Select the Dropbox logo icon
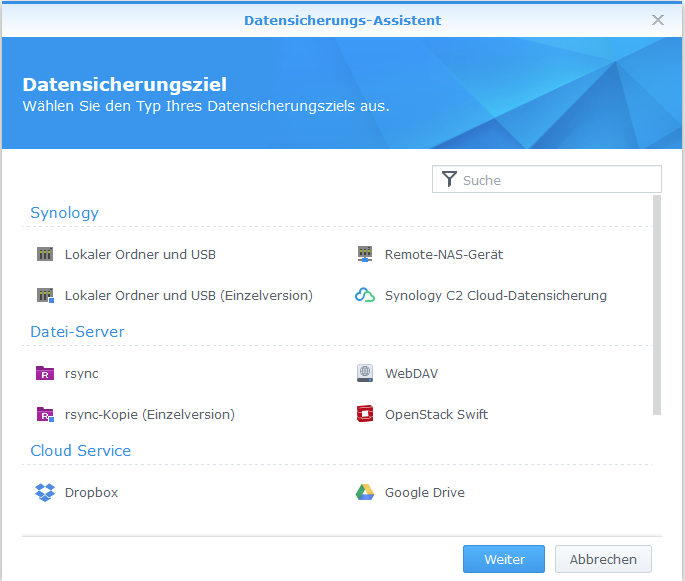 pos(45,492)
